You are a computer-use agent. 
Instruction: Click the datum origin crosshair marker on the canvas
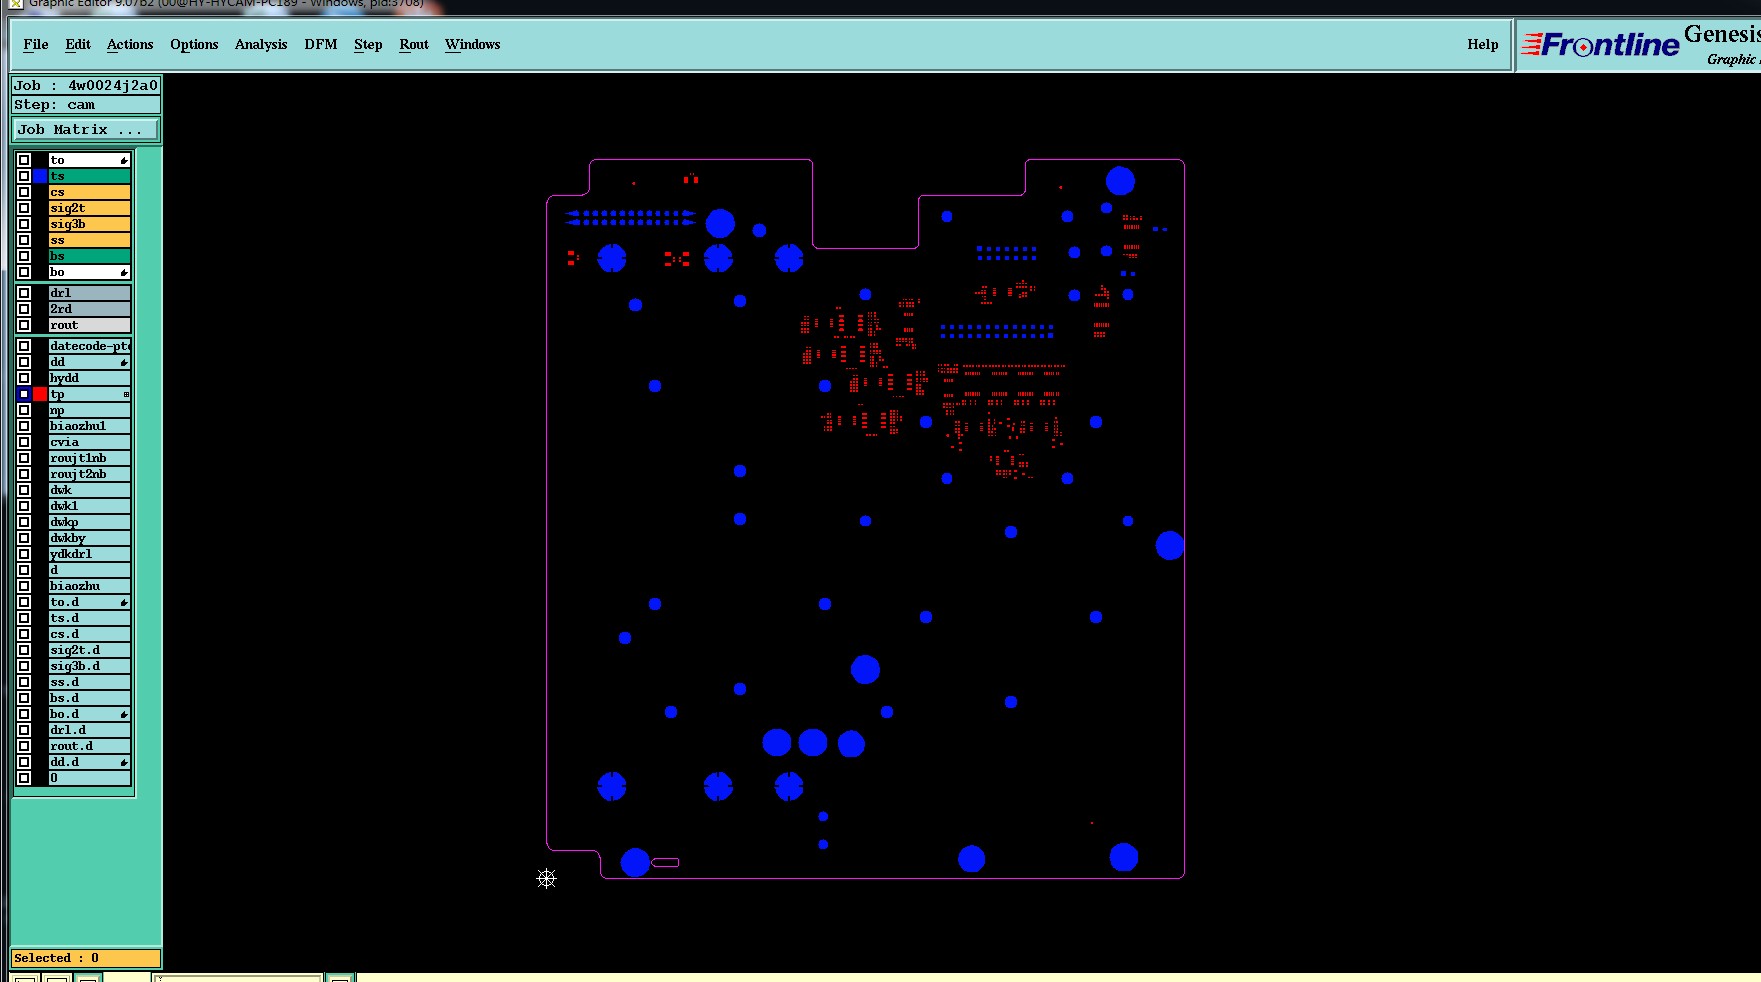click(546, 878)
